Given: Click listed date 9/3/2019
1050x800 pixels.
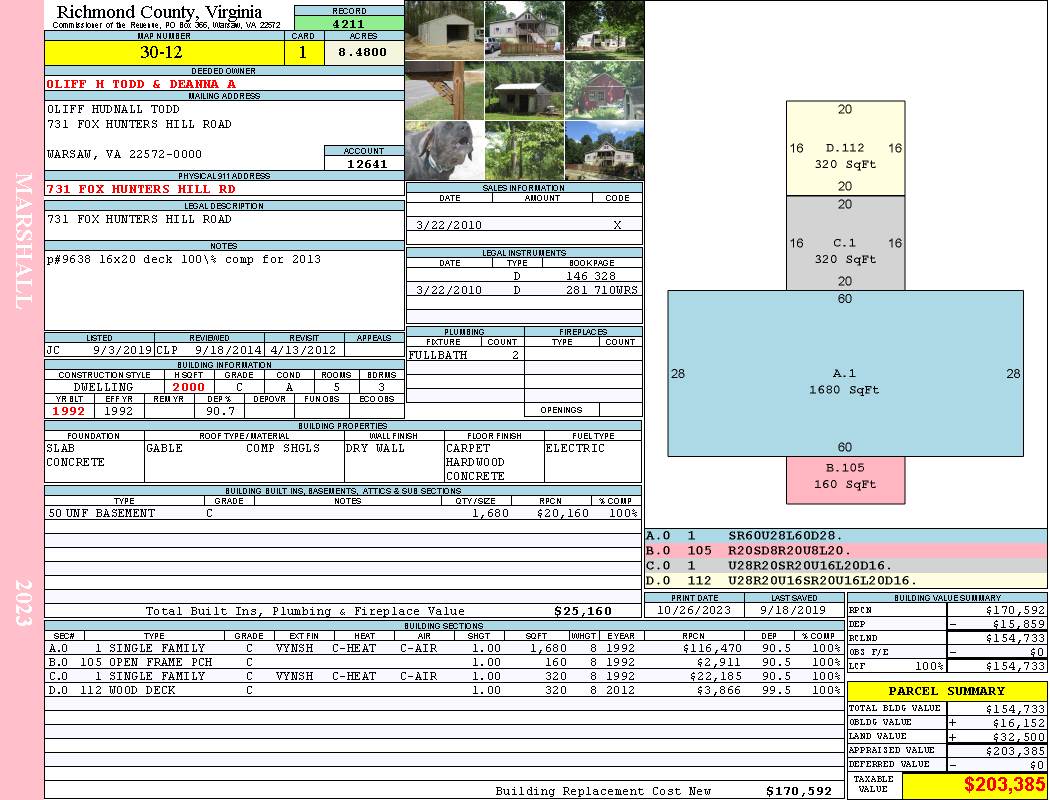Looking at the screenshot, I should click(x=122, y=349).
